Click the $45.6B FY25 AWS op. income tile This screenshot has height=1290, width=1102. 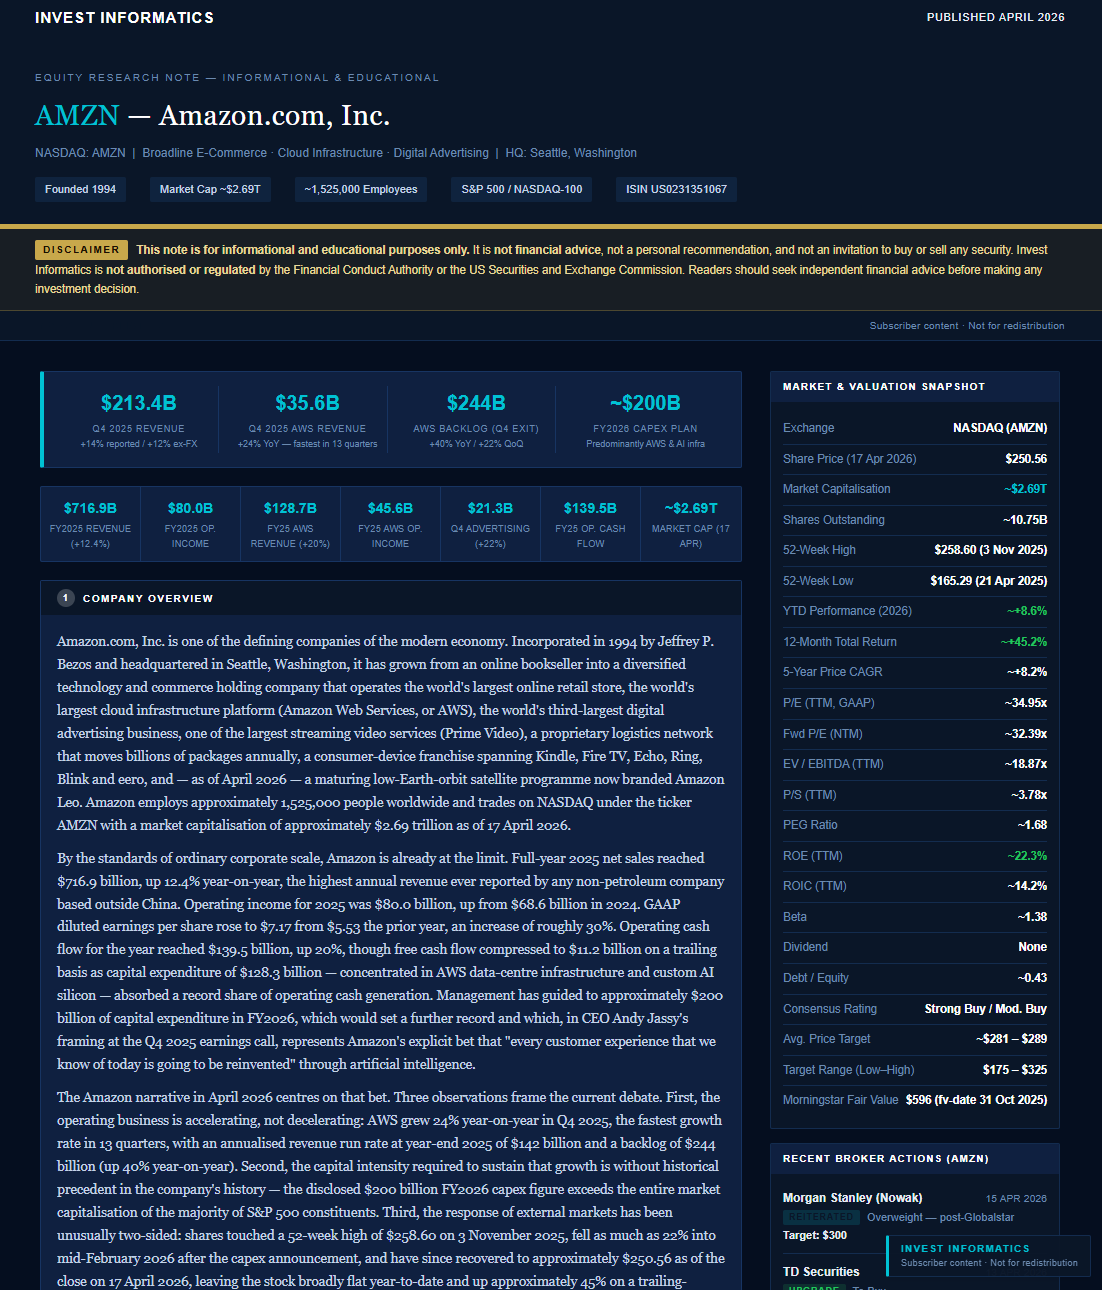pos(390,524)
